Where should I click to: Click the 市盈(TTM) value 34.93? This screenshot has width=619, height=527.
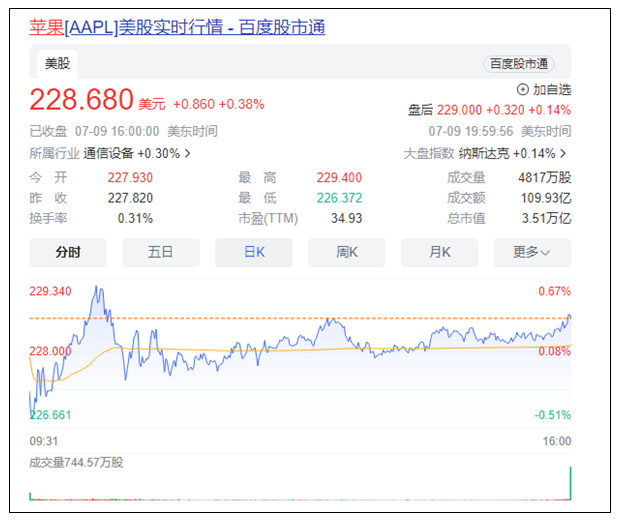346,218
